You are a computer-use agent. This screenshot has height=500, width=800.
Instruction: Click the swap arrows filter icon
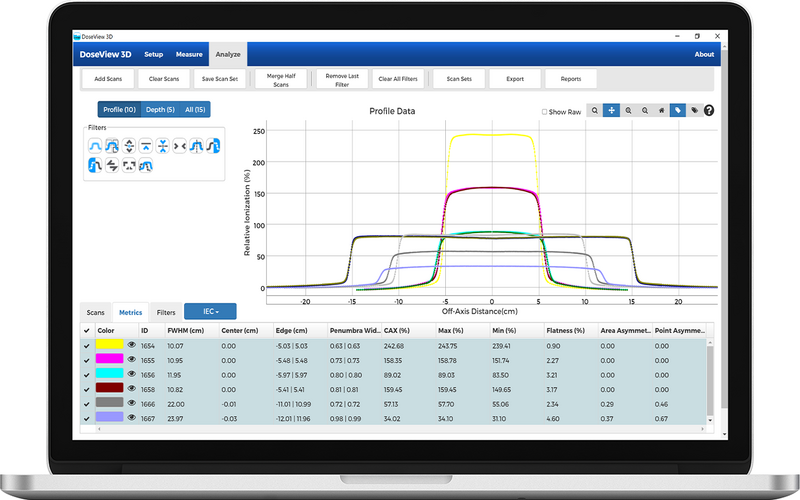112,166
